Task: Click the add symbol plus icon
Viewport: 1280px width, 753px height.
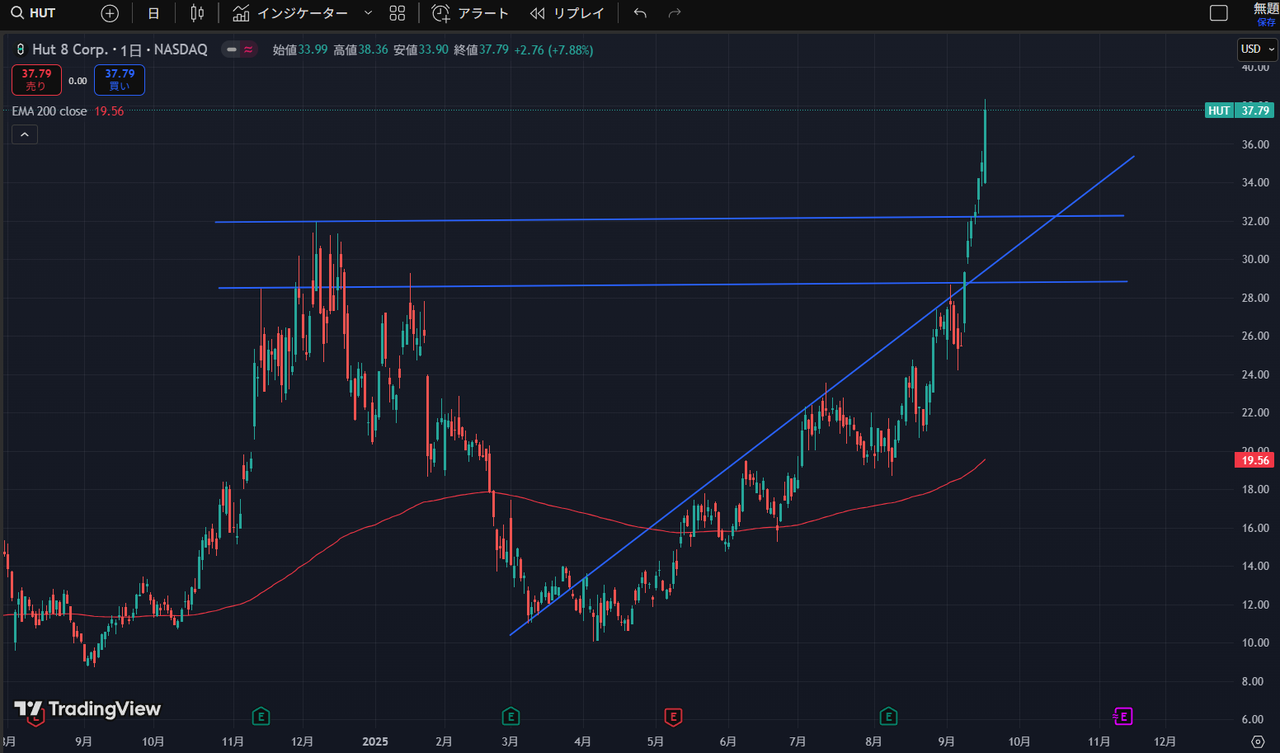Action: tap(110, 13)
